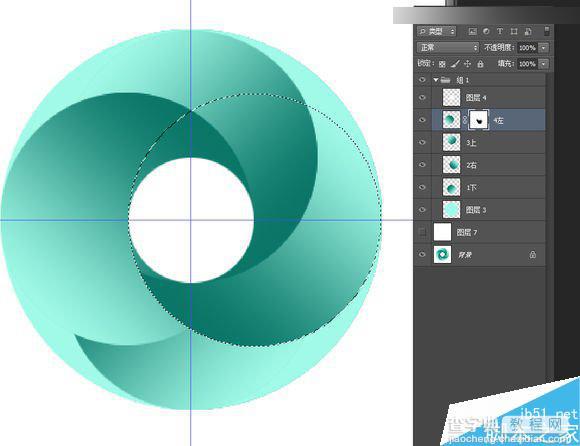This screenshot has height=446, width=580.
Task: Filter layers by type (T) icon
Action: pos(500,32)
